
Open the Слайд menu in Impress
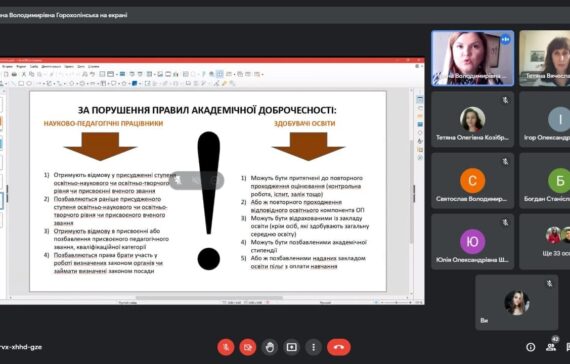(34, 67)
